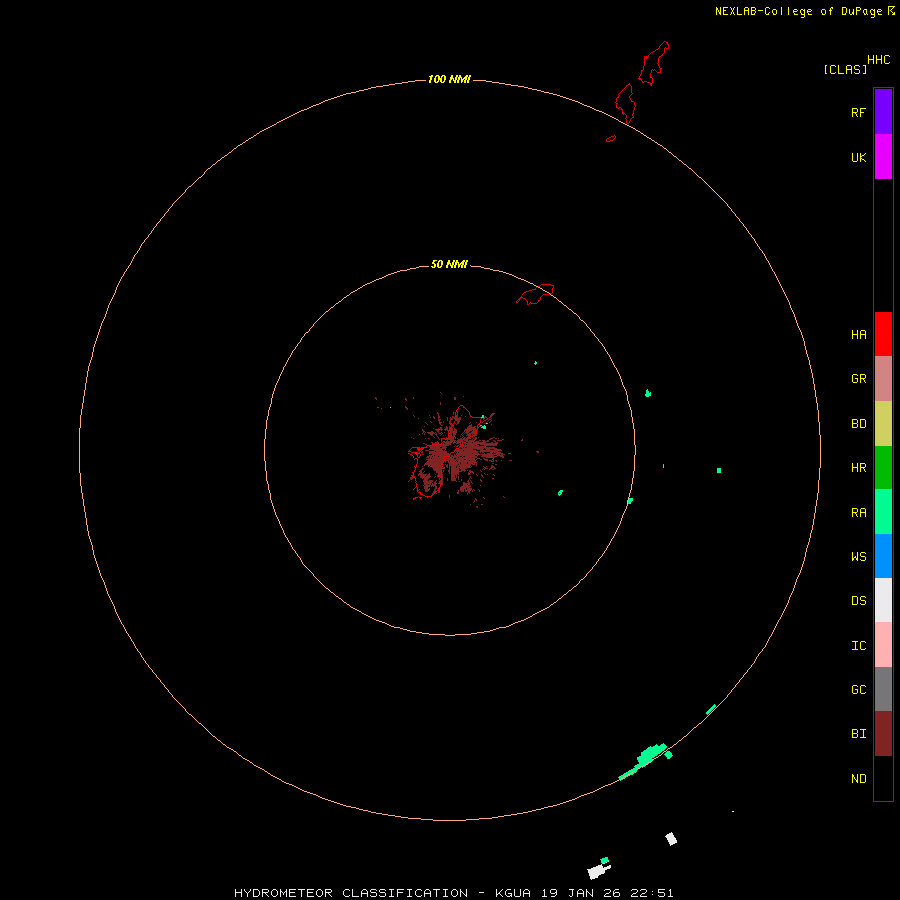
Task: Click the 'UK' legend label
Action: coord(858,157)
